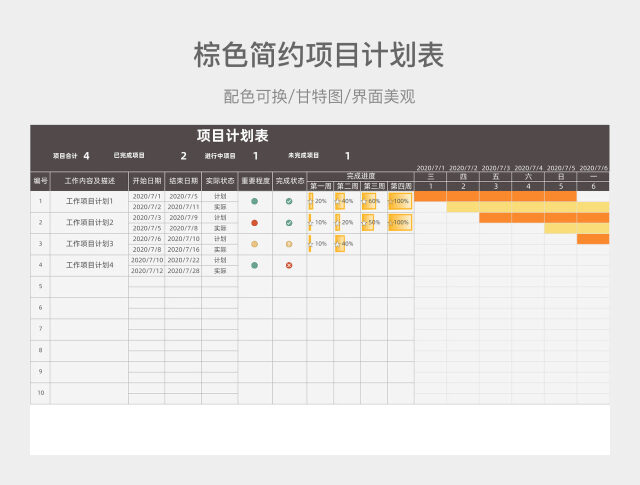Click the 工作项目计划4 cell
The width and height of the screenshot is (640, 485).
(89, 265)
